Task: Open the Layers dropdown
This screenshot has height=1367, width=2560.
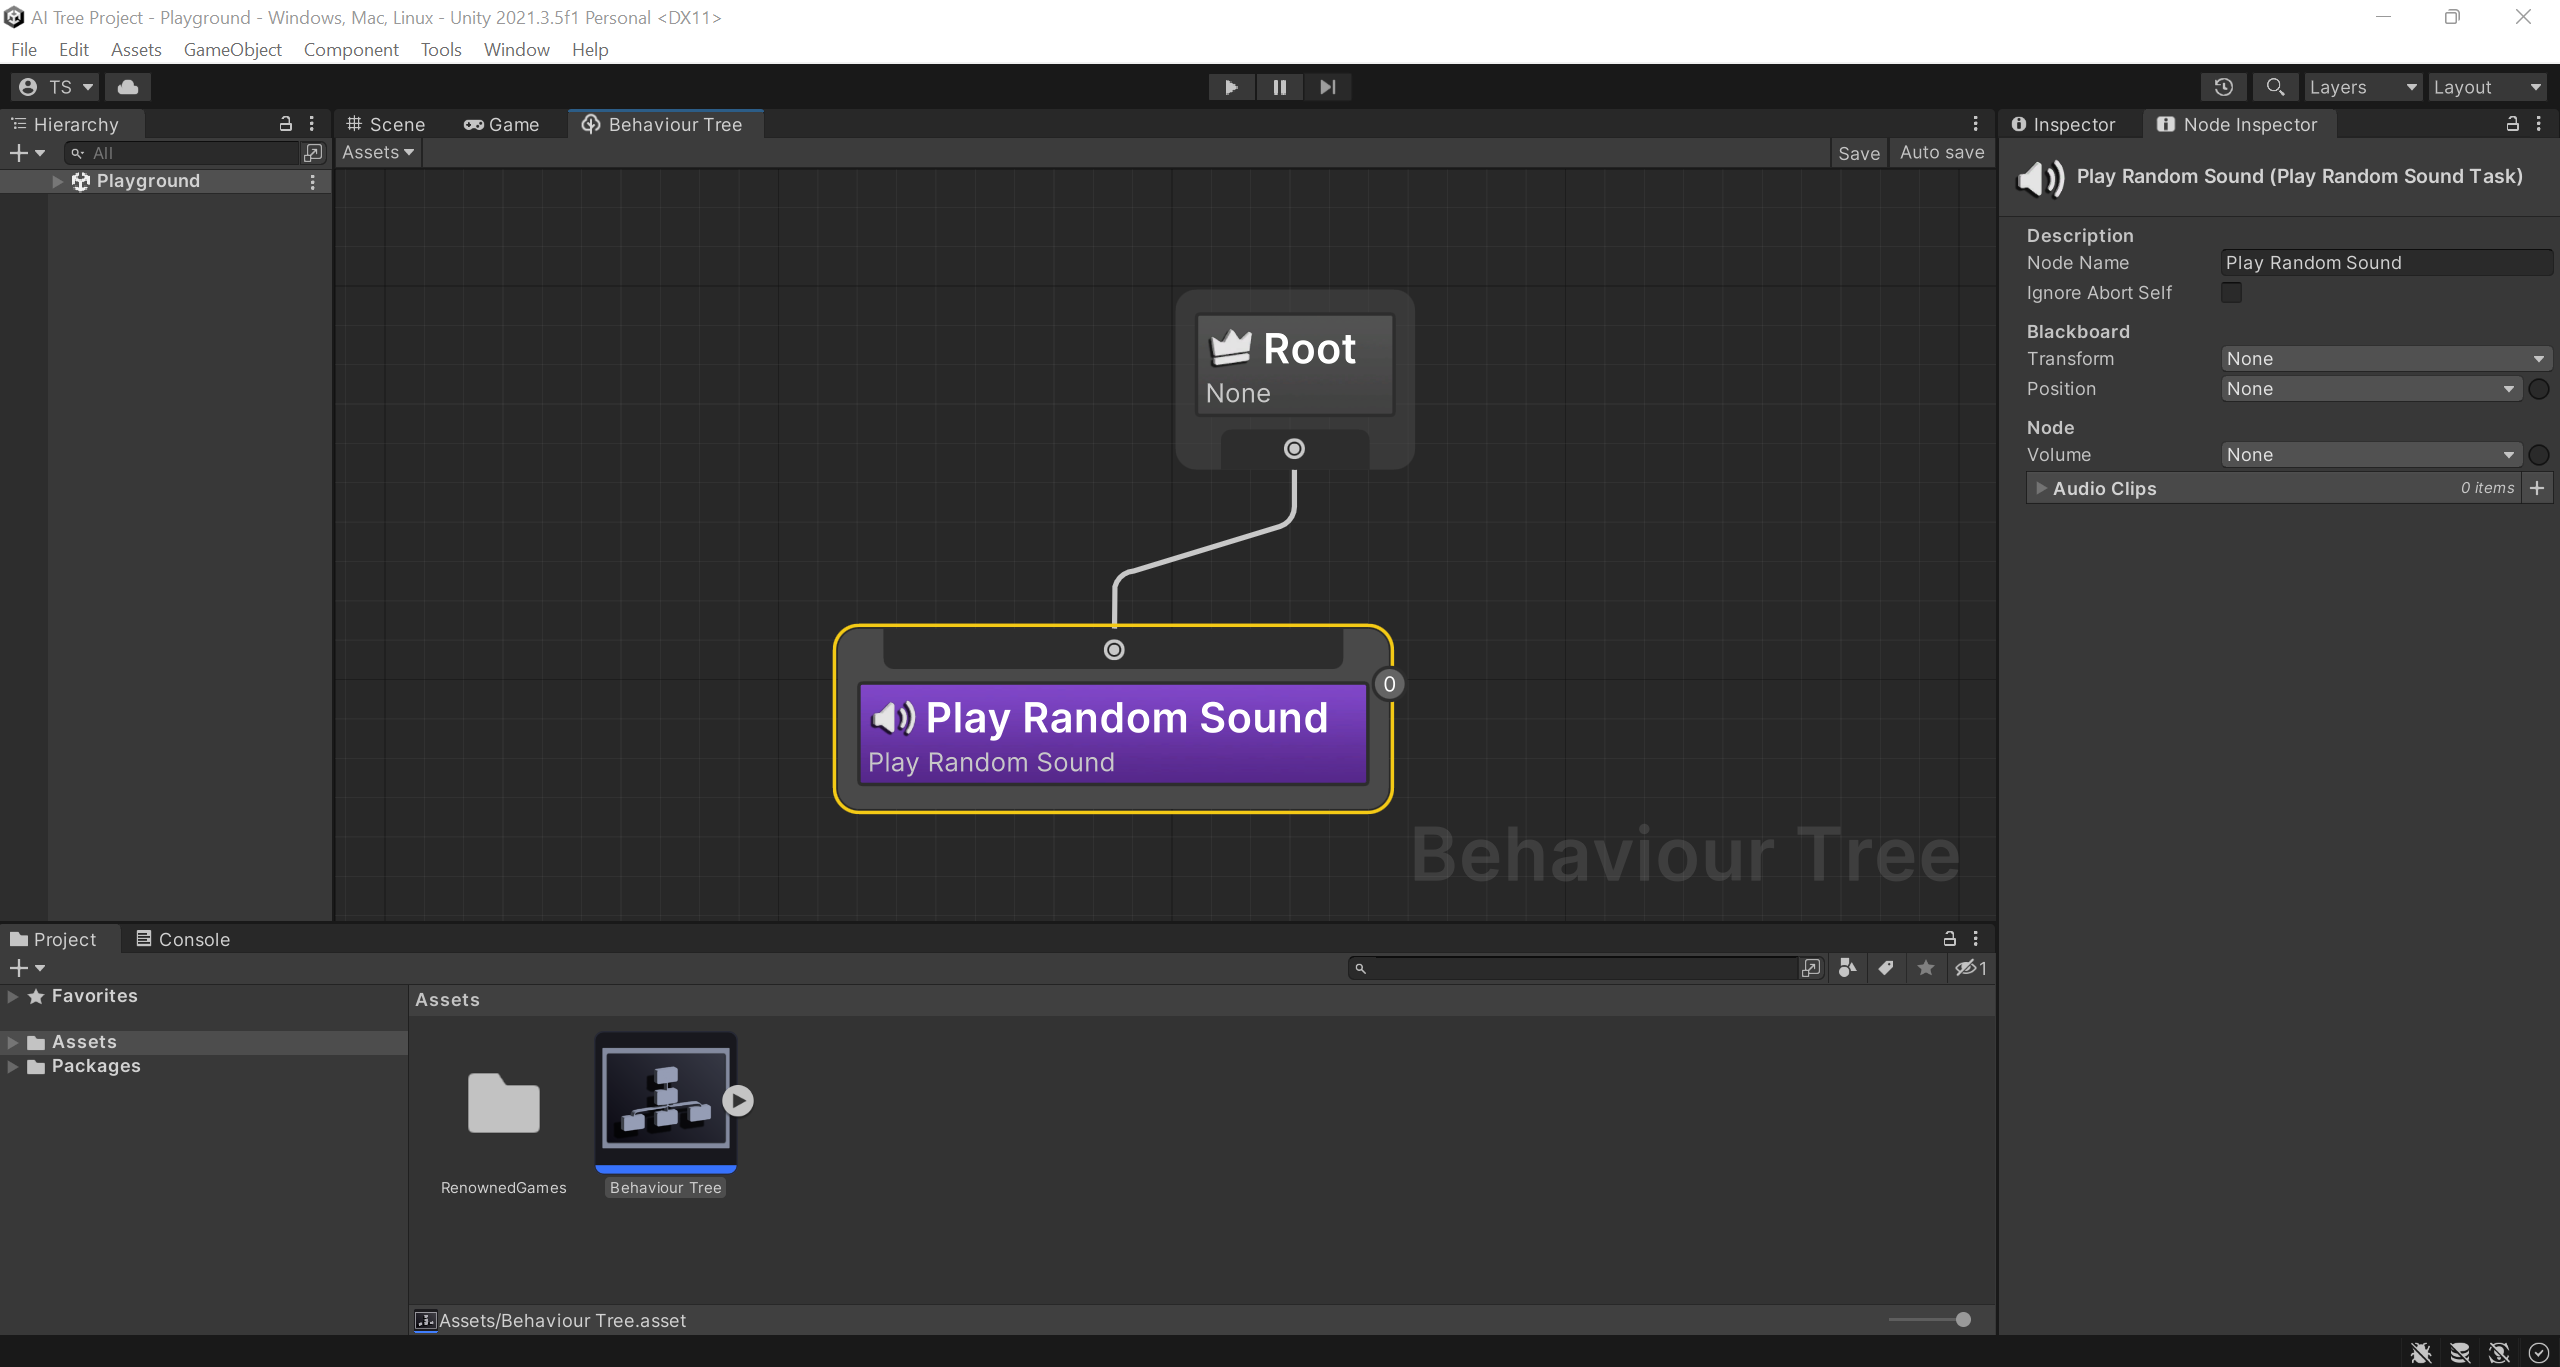Action: tap(2362, 87)
